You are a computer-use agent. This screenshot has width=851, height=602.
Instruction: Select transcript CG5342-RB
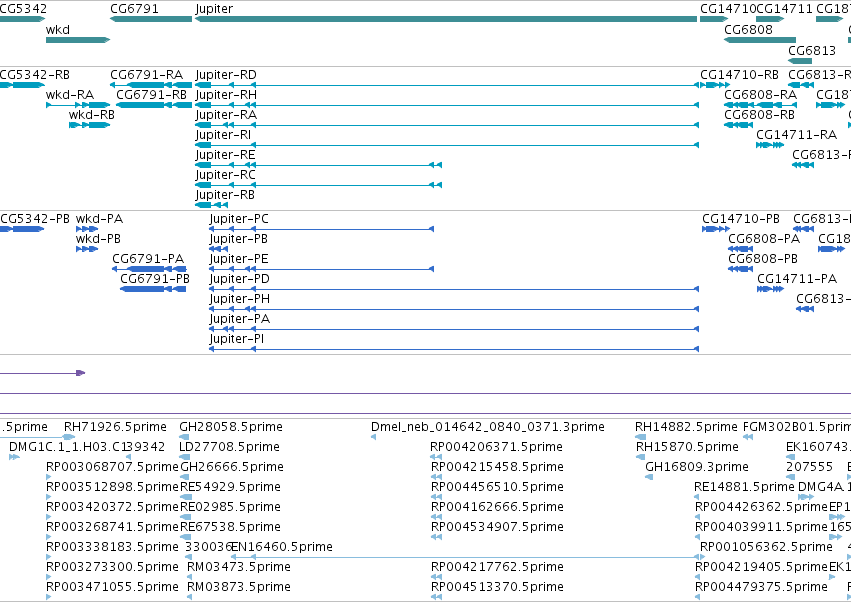pos(22,85)
